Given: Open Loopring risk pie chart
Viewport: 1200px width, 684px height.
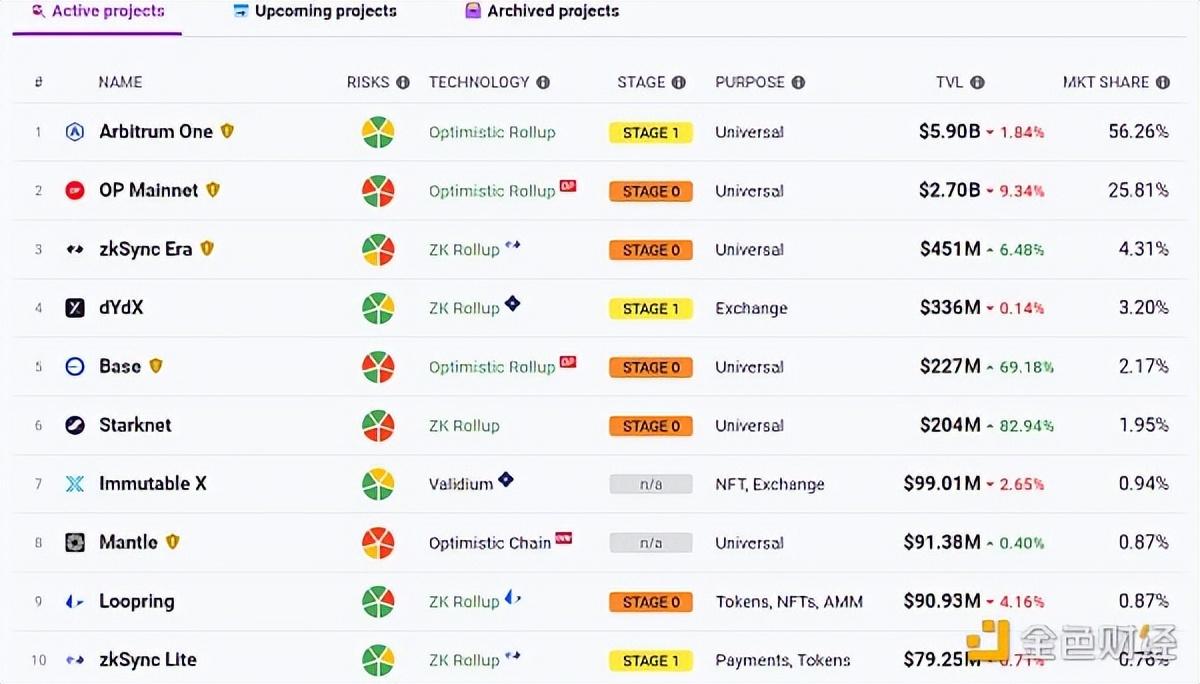Looking at the screenshot, I should point(378,602).
